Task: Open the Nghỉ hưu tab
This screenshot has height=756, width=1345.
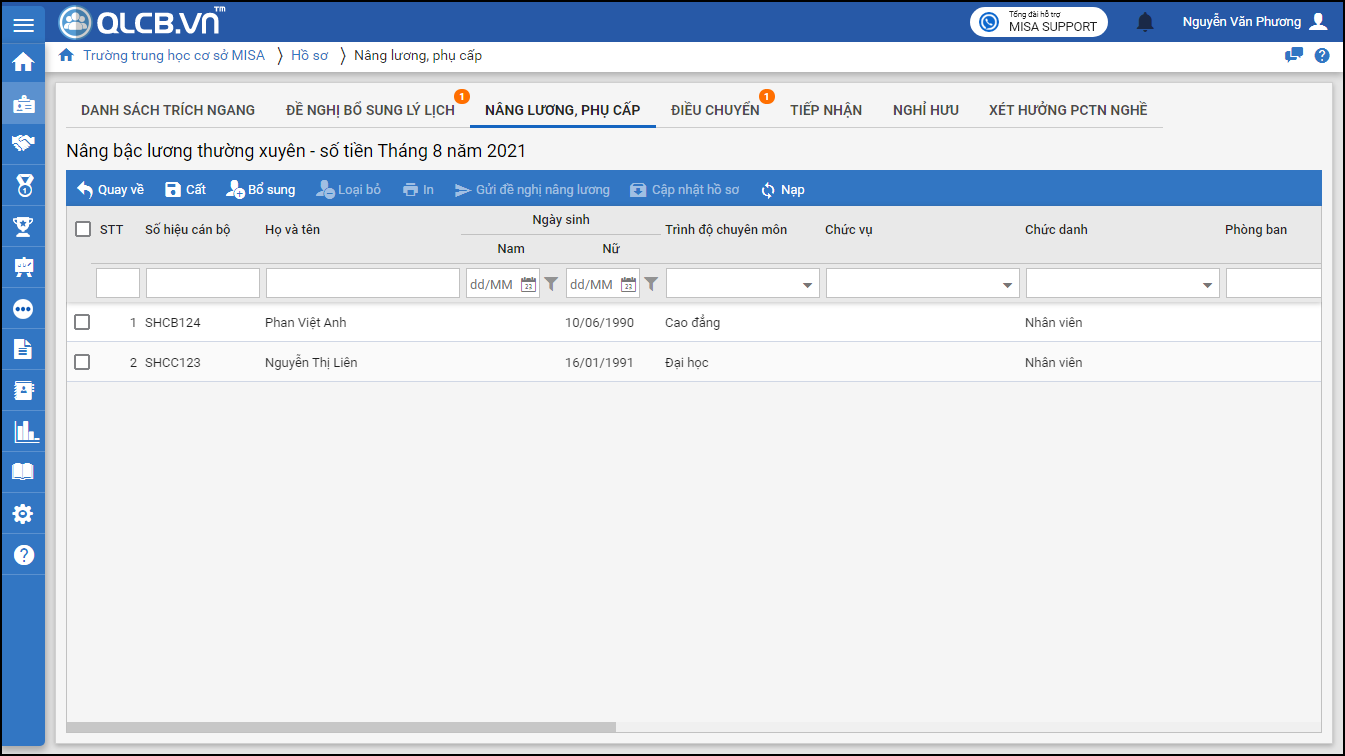Action: [x=925, y=110]
